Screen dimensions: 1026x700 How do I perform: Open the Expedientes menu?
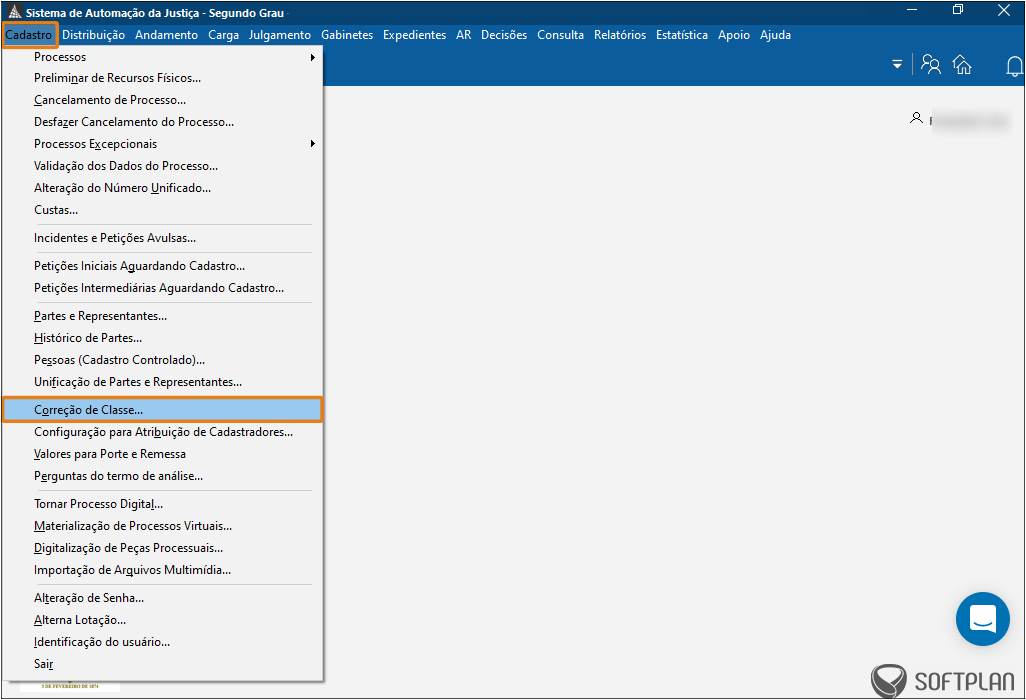(x=414, y=35)
